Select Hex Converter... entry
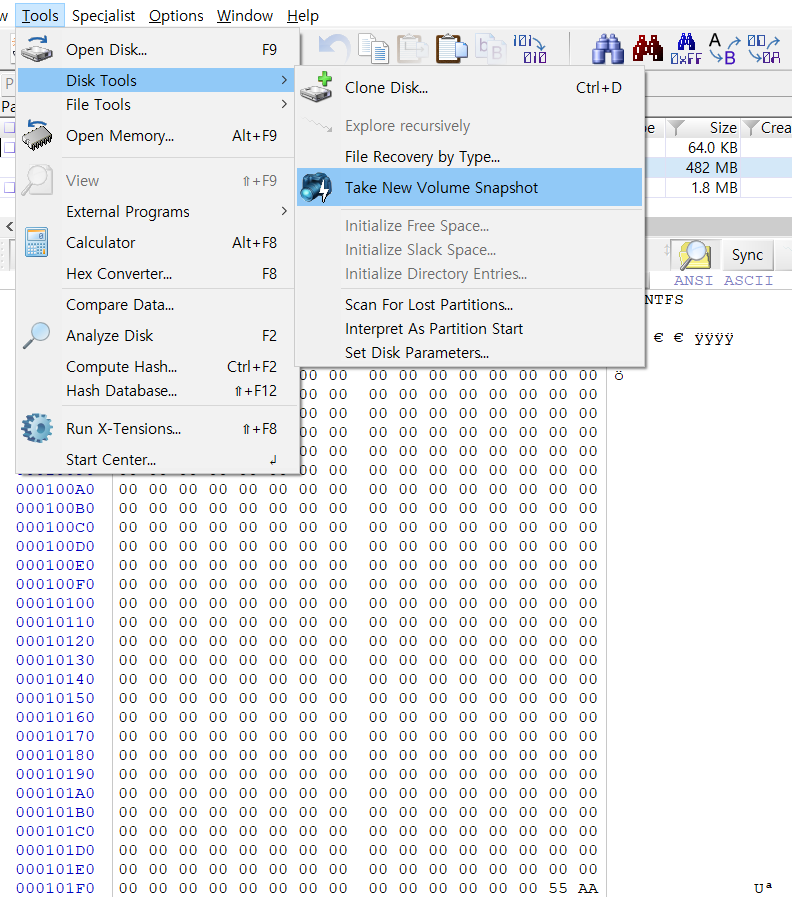Viewport: 792px width, 898px height. [x=156, y=274]
